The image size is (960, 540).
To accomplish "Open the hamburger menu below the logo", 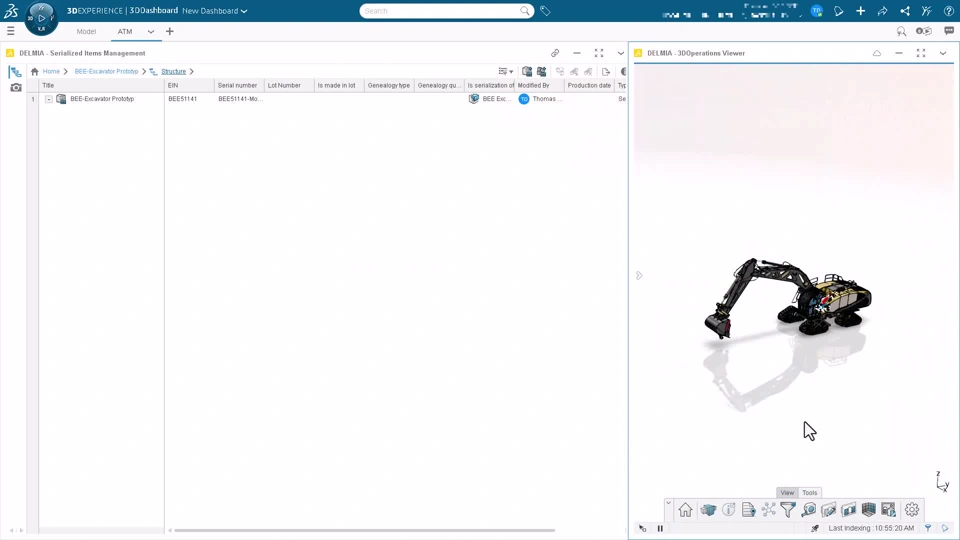I will click(10, 31).
